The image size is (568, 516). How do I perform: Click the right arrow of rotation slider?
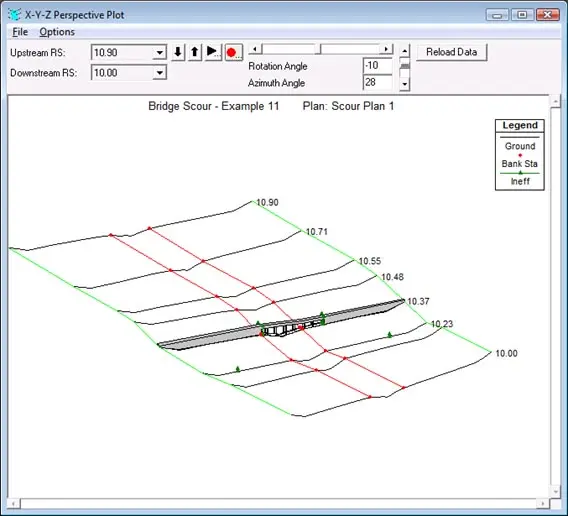387,49
